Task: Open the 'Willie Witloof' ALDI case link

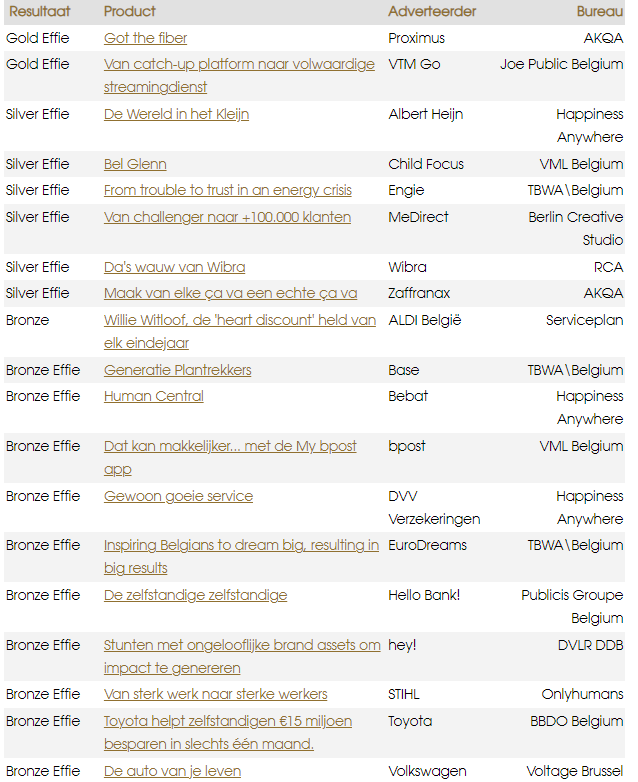Action: [x=239, y=320]
